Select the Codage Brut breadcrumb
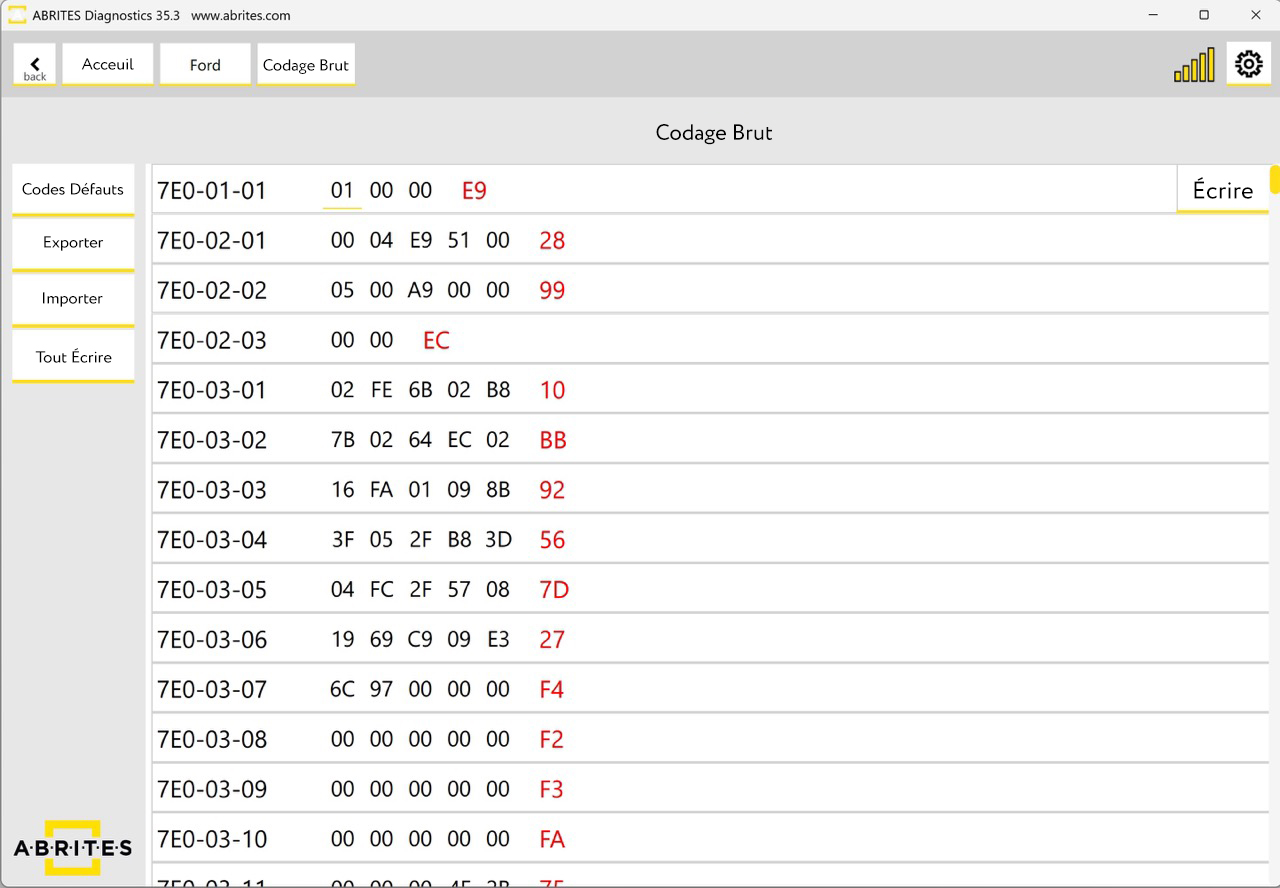This screenshot has height=888, width=1280. click(x=306, y=65)
